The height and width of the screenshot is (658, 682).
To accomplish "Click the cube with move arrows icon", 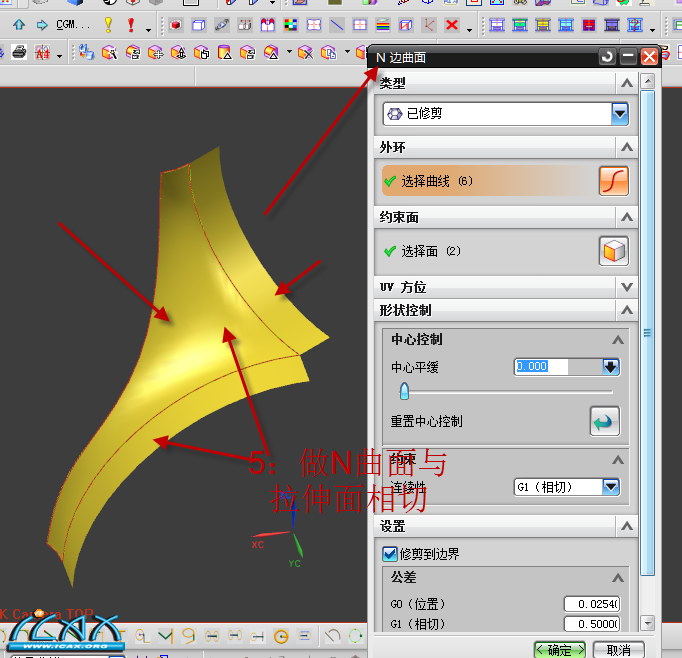I will (155, 53).
